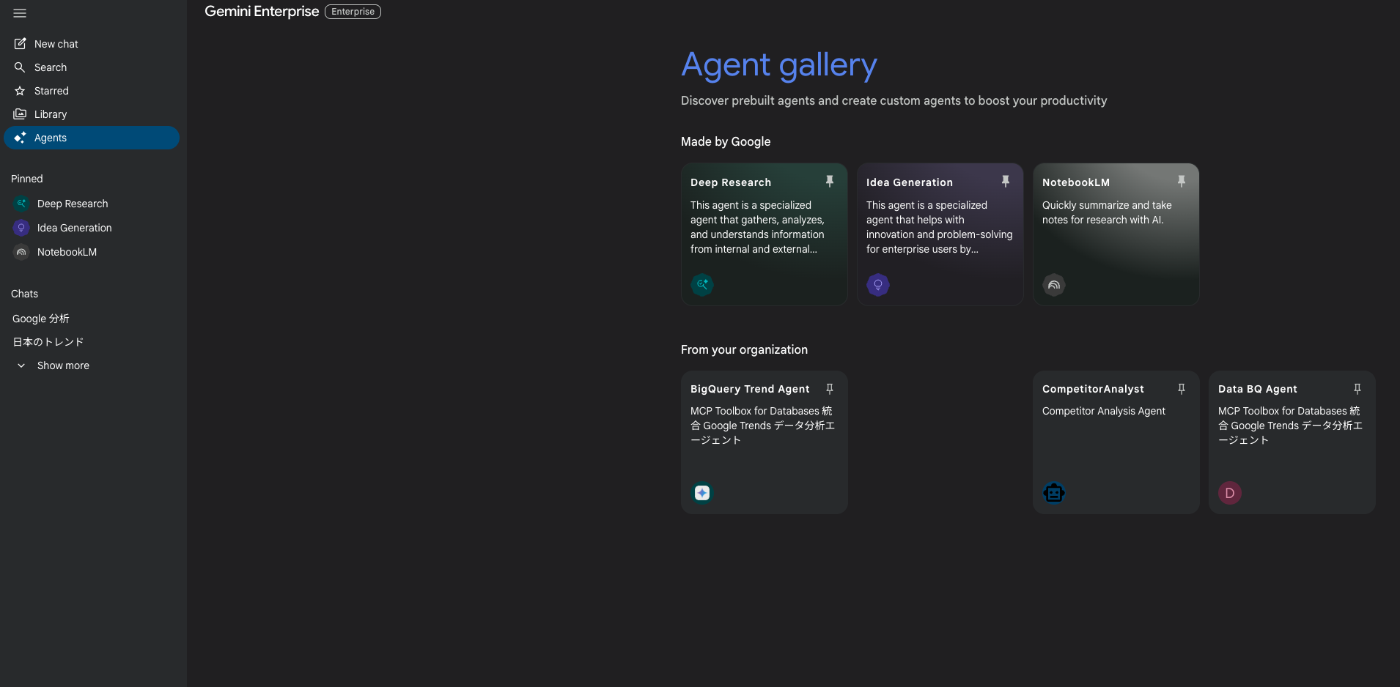
Task: Click pinned Deep Research avatar icon in sidebar
Action: pos(21,203)
